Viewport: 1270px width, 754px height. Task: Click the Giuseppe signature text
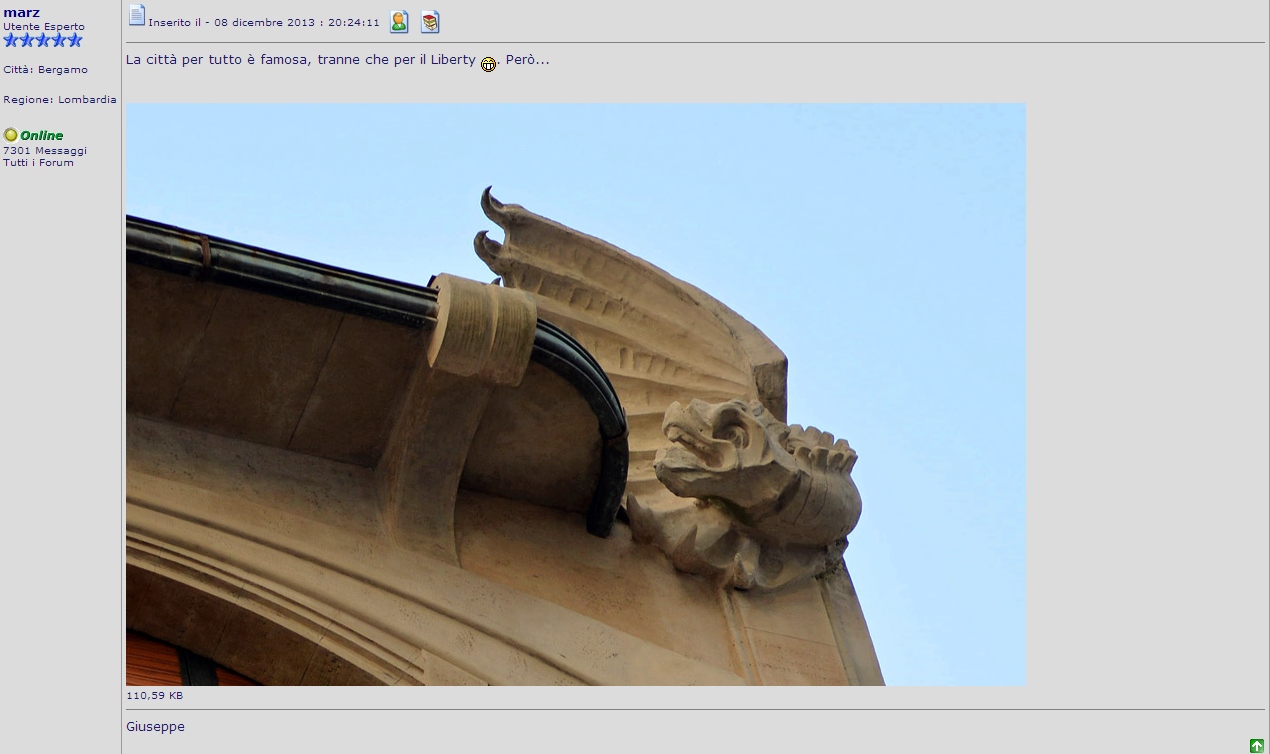click(x=155, y=727)
